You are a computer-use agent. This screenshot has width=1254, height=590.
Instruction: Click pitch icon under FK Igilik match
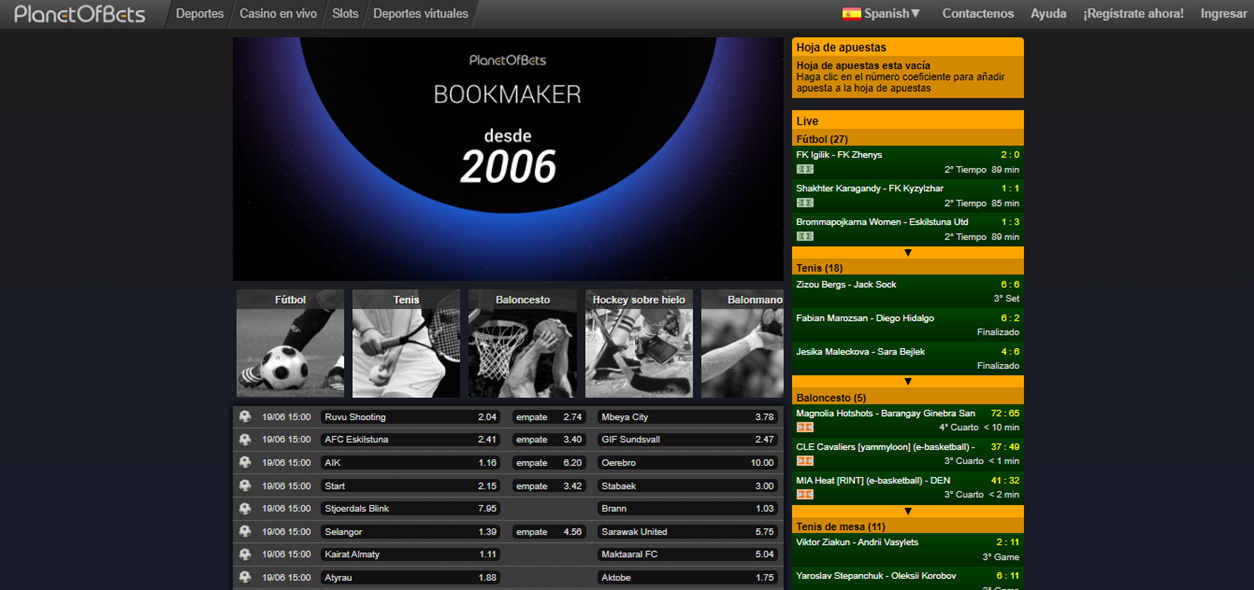coord(805,169)
